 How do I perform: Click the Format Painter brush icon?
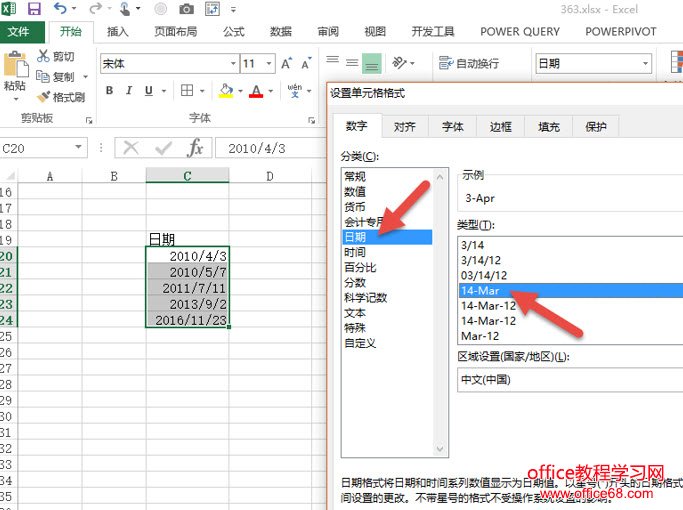click(x=44, y=97)
